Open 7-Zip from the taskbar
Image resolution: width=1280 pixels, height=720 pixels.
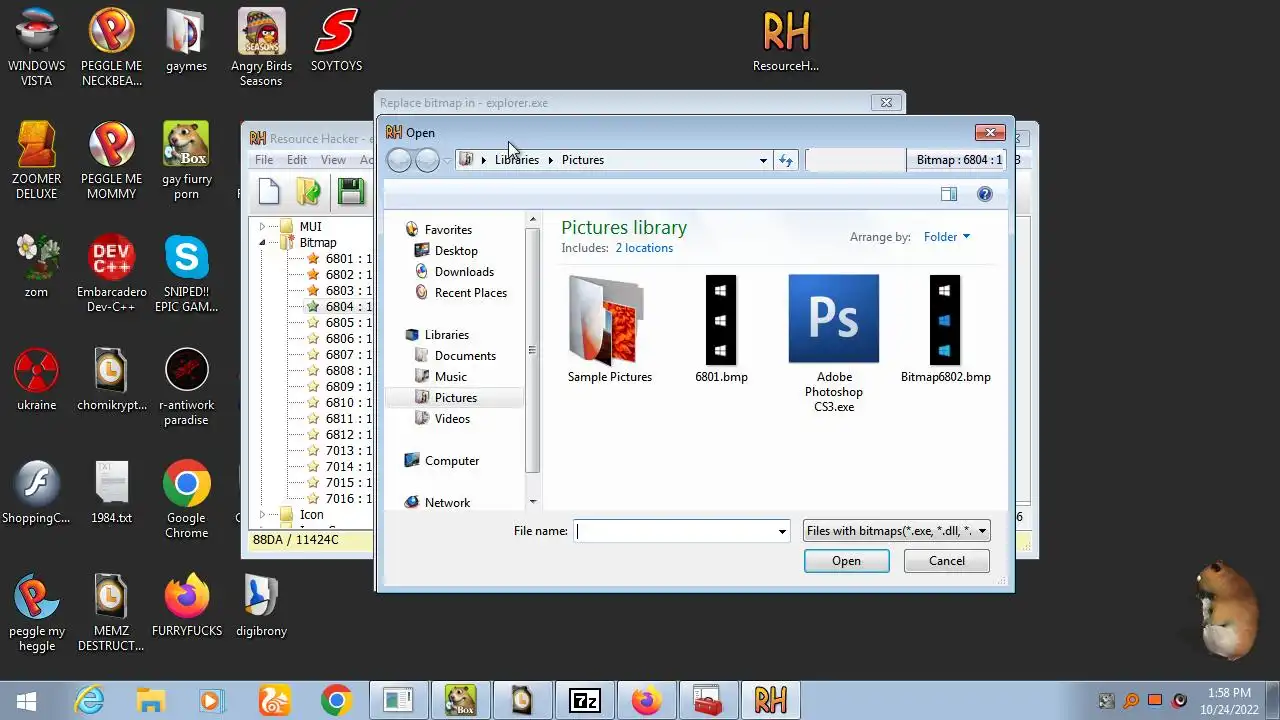tap(584, 701)
